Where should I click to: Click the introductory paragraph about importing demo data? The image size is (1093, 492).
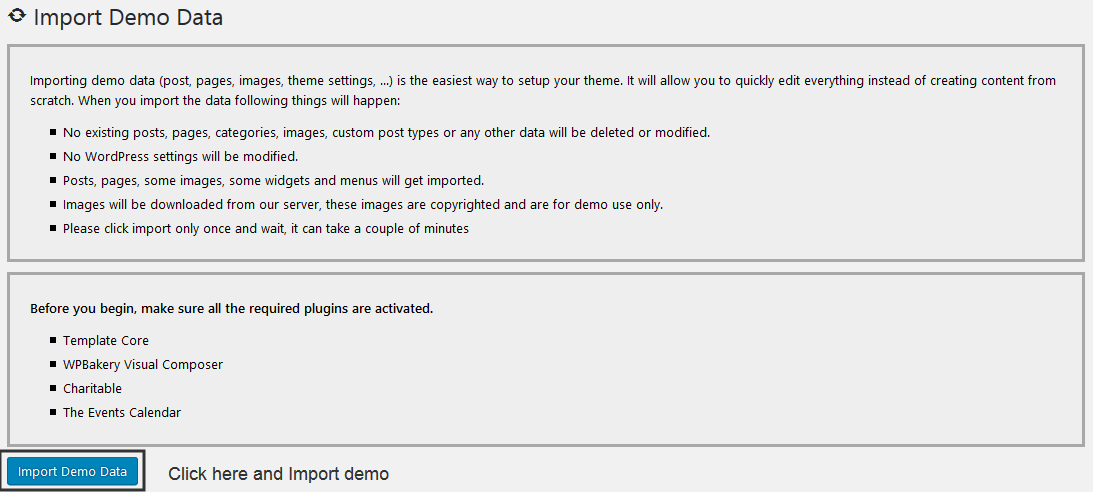point(542,91)
